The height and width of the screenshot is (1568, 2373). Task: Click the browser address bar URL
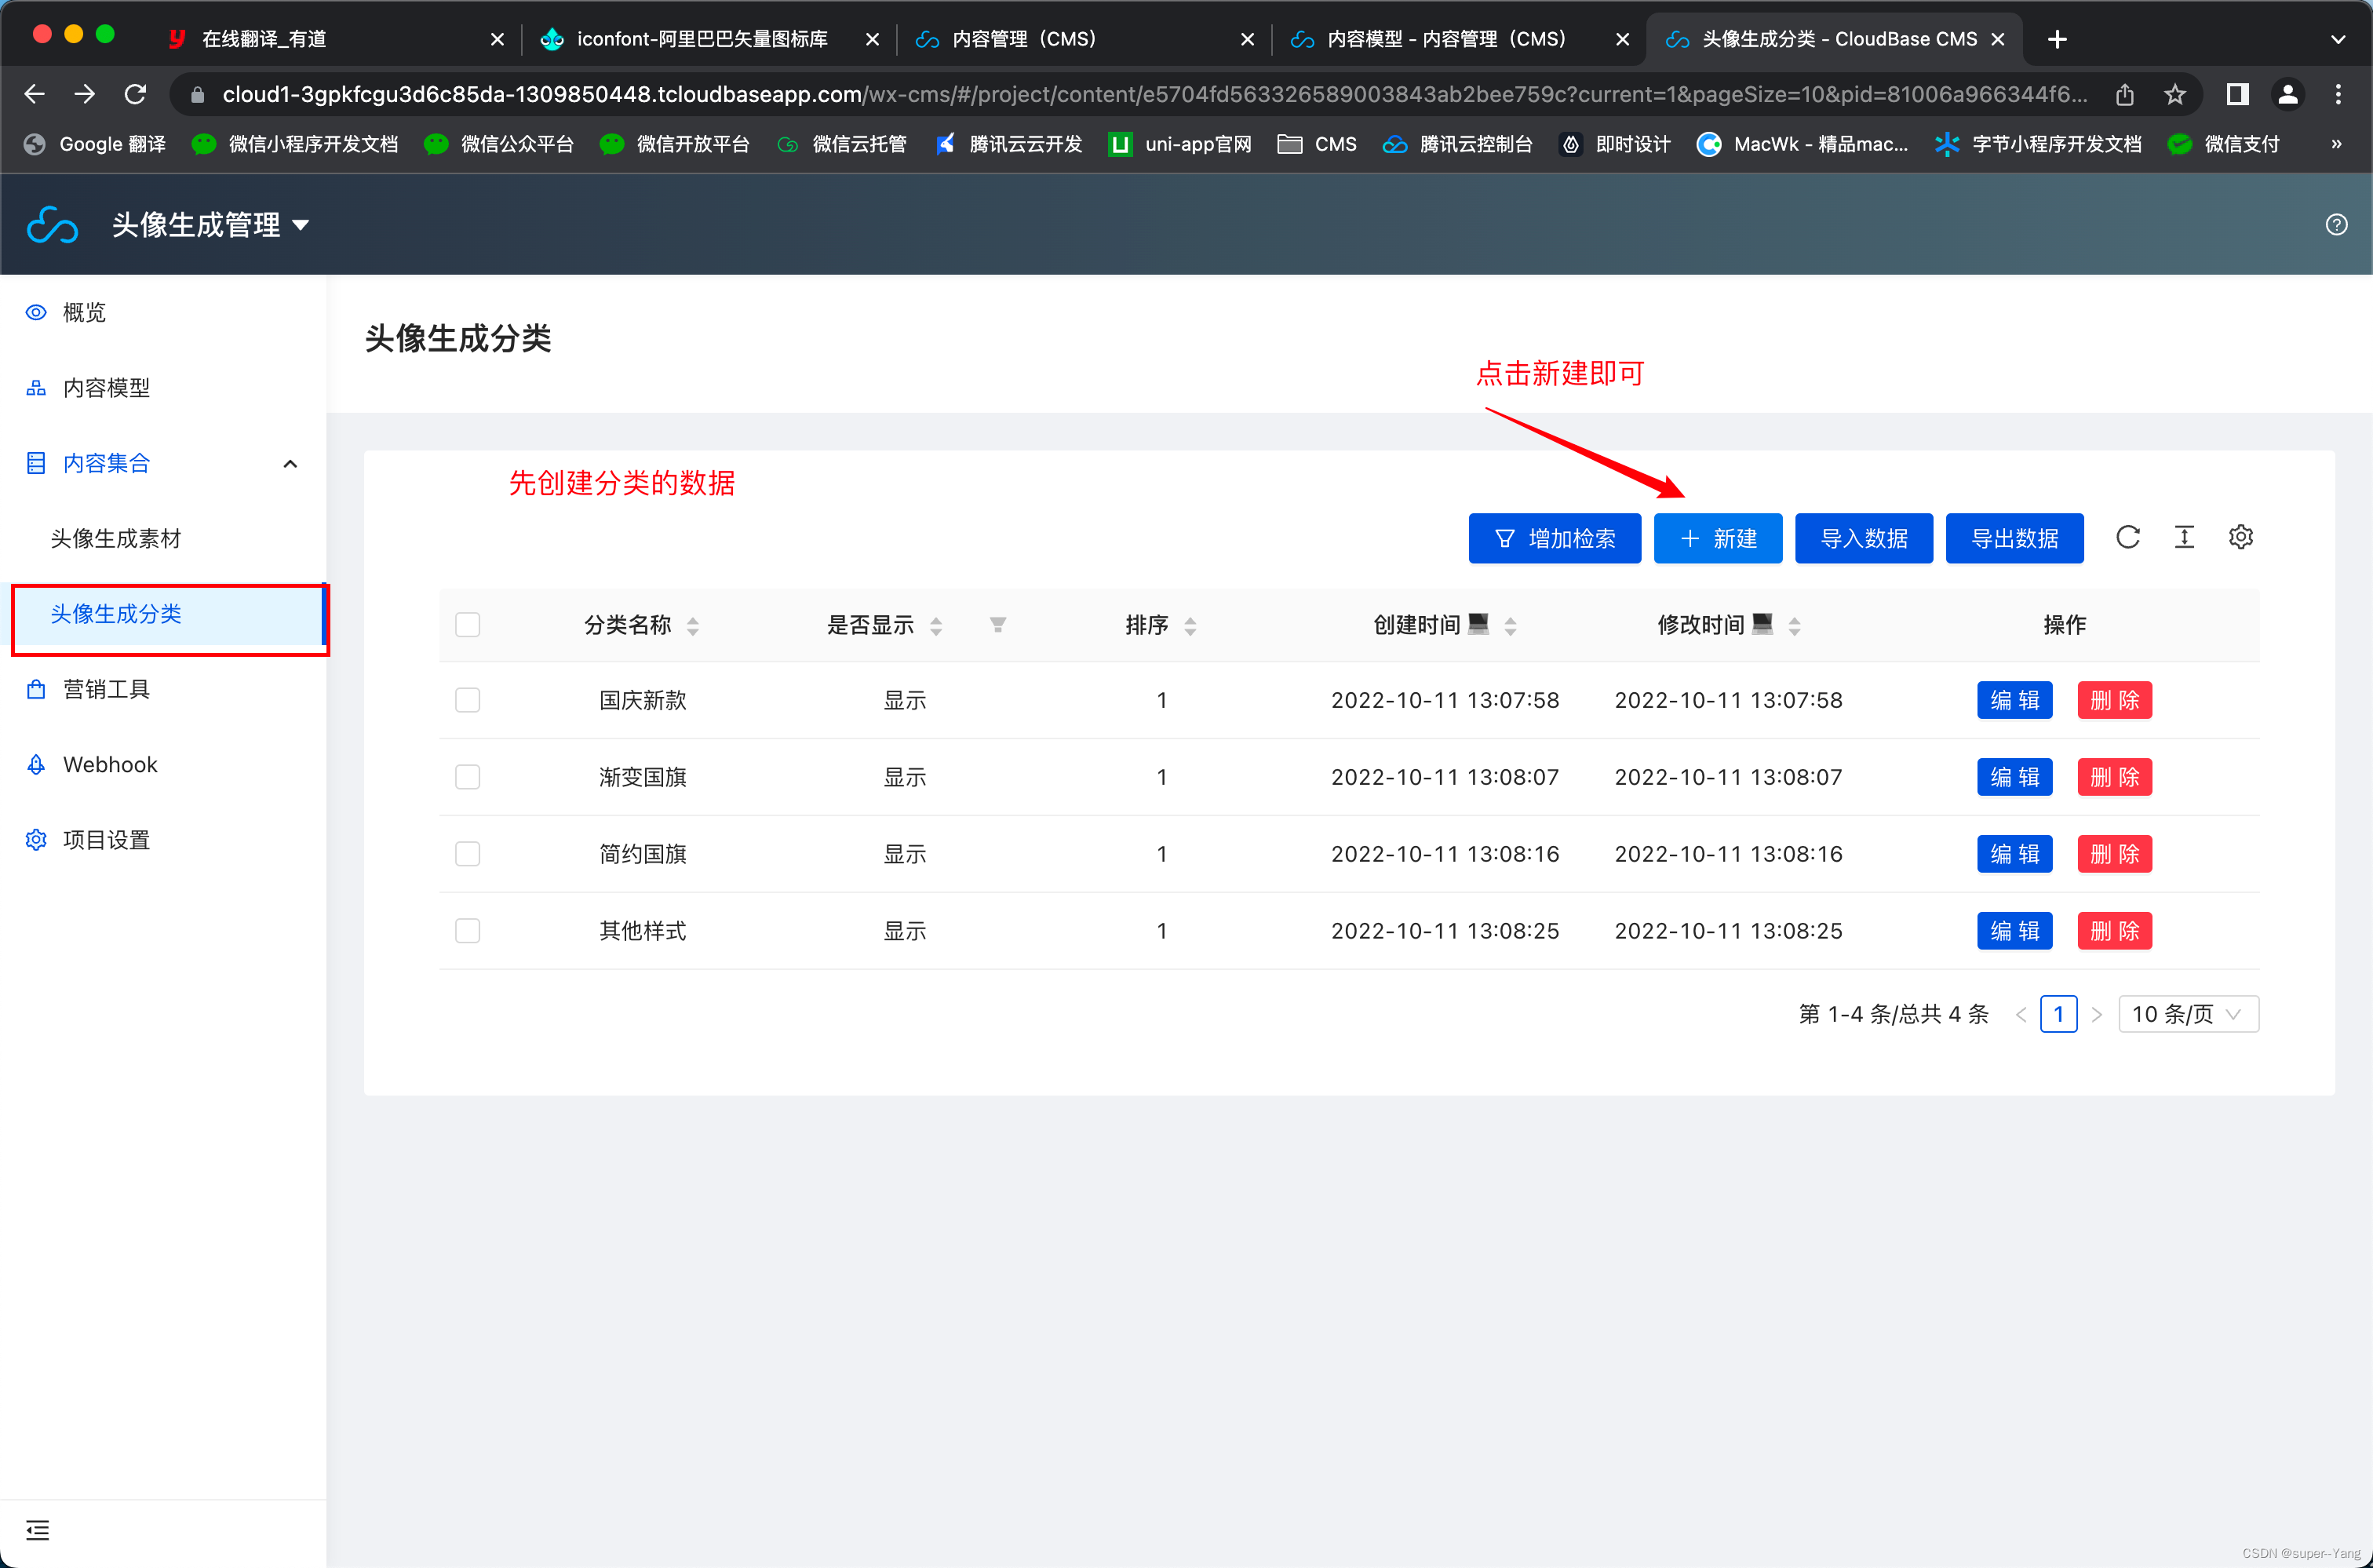pos(1155,94)
